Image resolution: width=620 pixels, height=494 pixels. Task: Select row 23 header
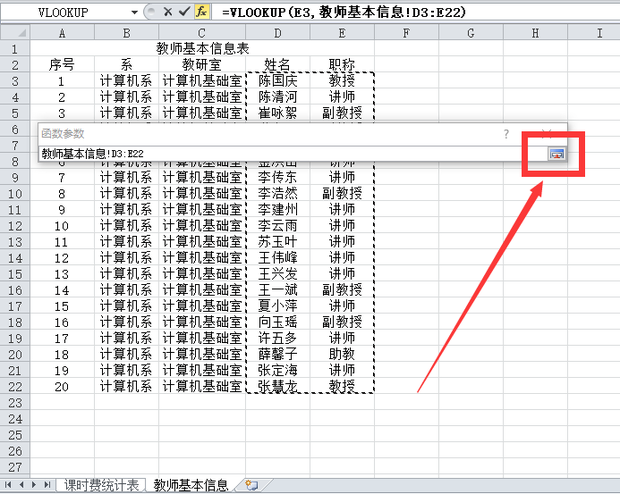15,403
